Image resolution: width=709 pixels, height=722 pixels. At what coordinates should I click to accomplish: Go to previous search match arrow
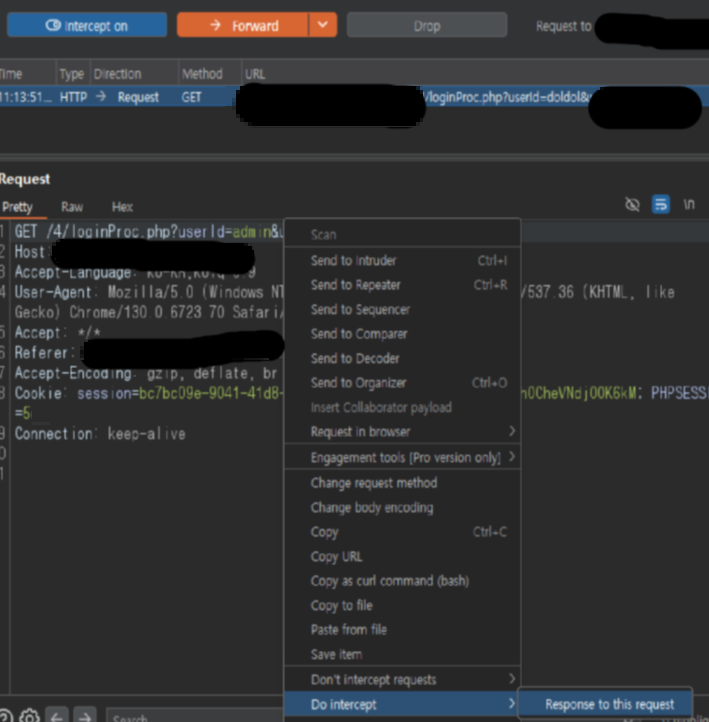[57, 716]
